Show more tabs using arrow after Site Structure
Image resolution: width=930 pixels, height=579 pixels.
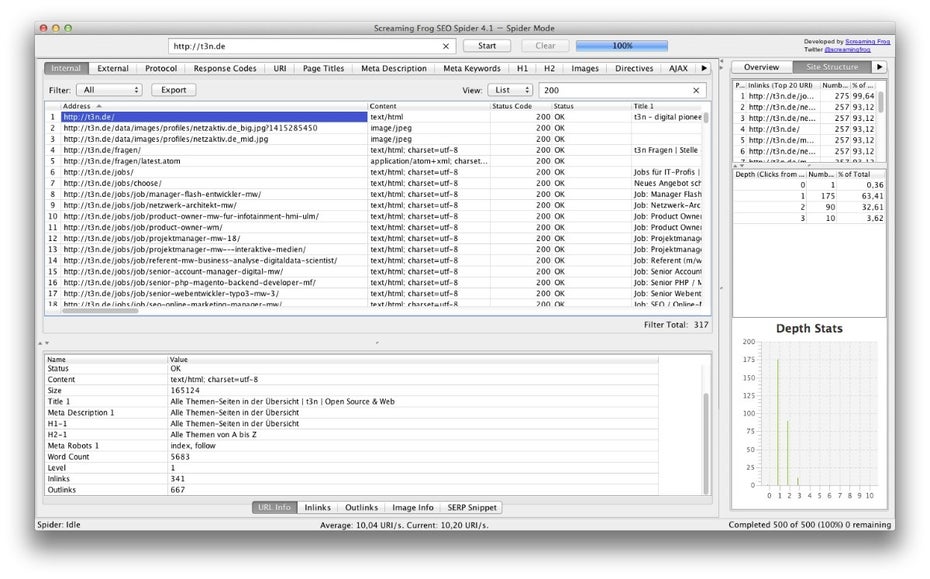pos(880,67)
